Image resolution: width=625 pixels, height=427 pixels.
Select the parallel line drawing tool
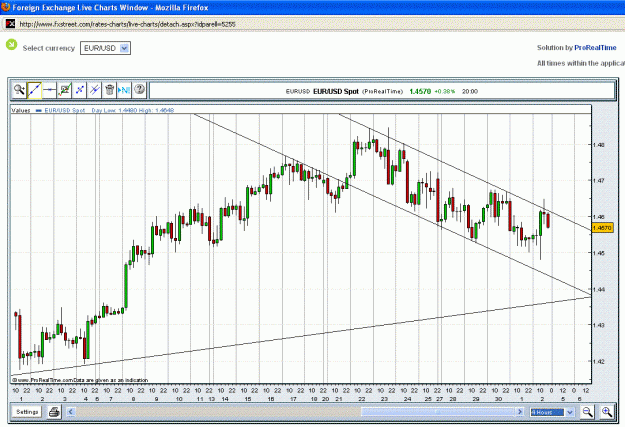(x=94, y=90)
